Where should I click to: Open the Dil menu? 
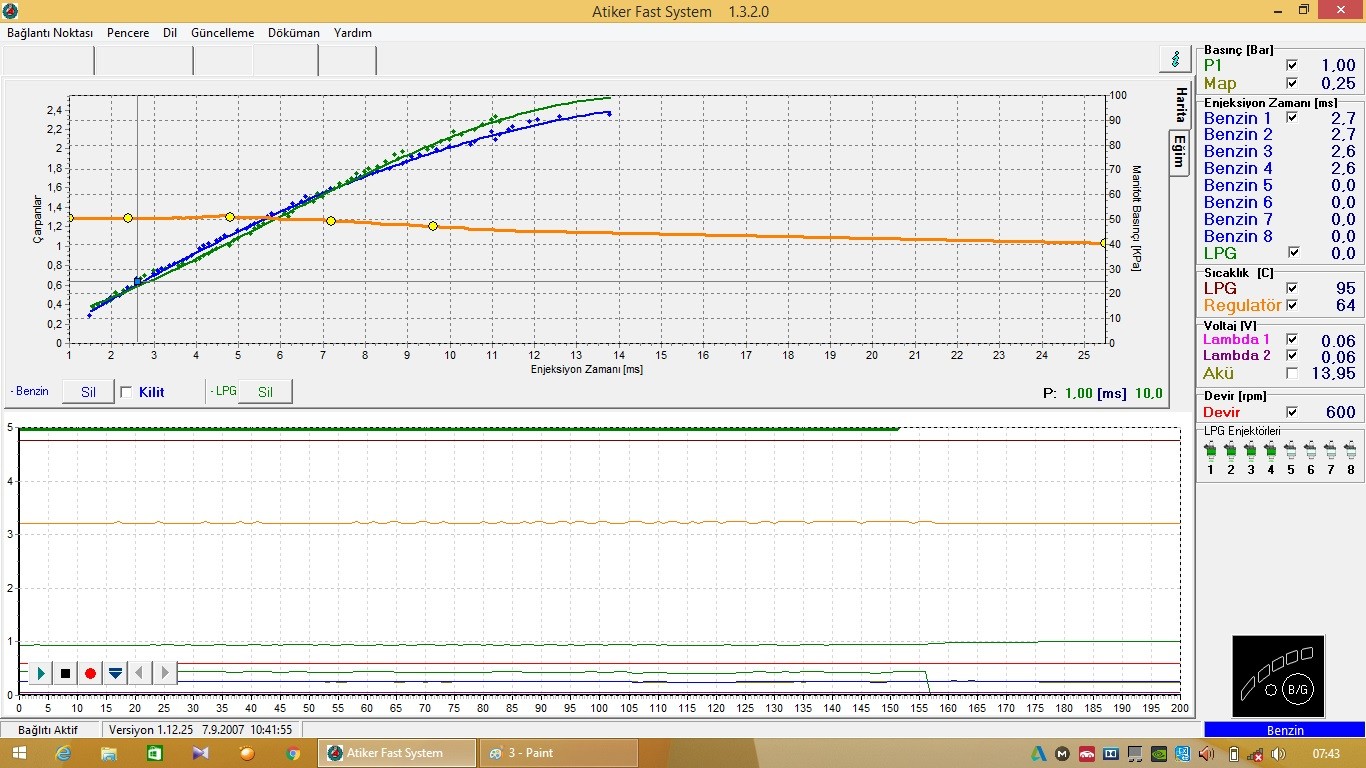coord(170,33)
